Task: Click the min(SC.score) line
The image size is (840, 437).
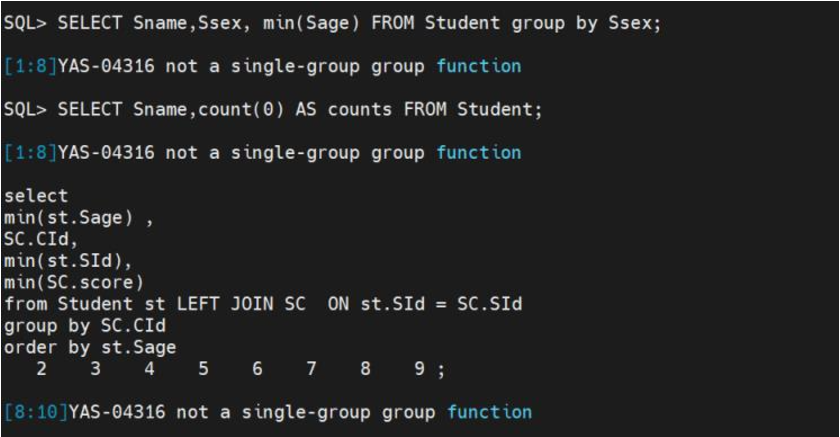Action: click(x=74, y=283)
